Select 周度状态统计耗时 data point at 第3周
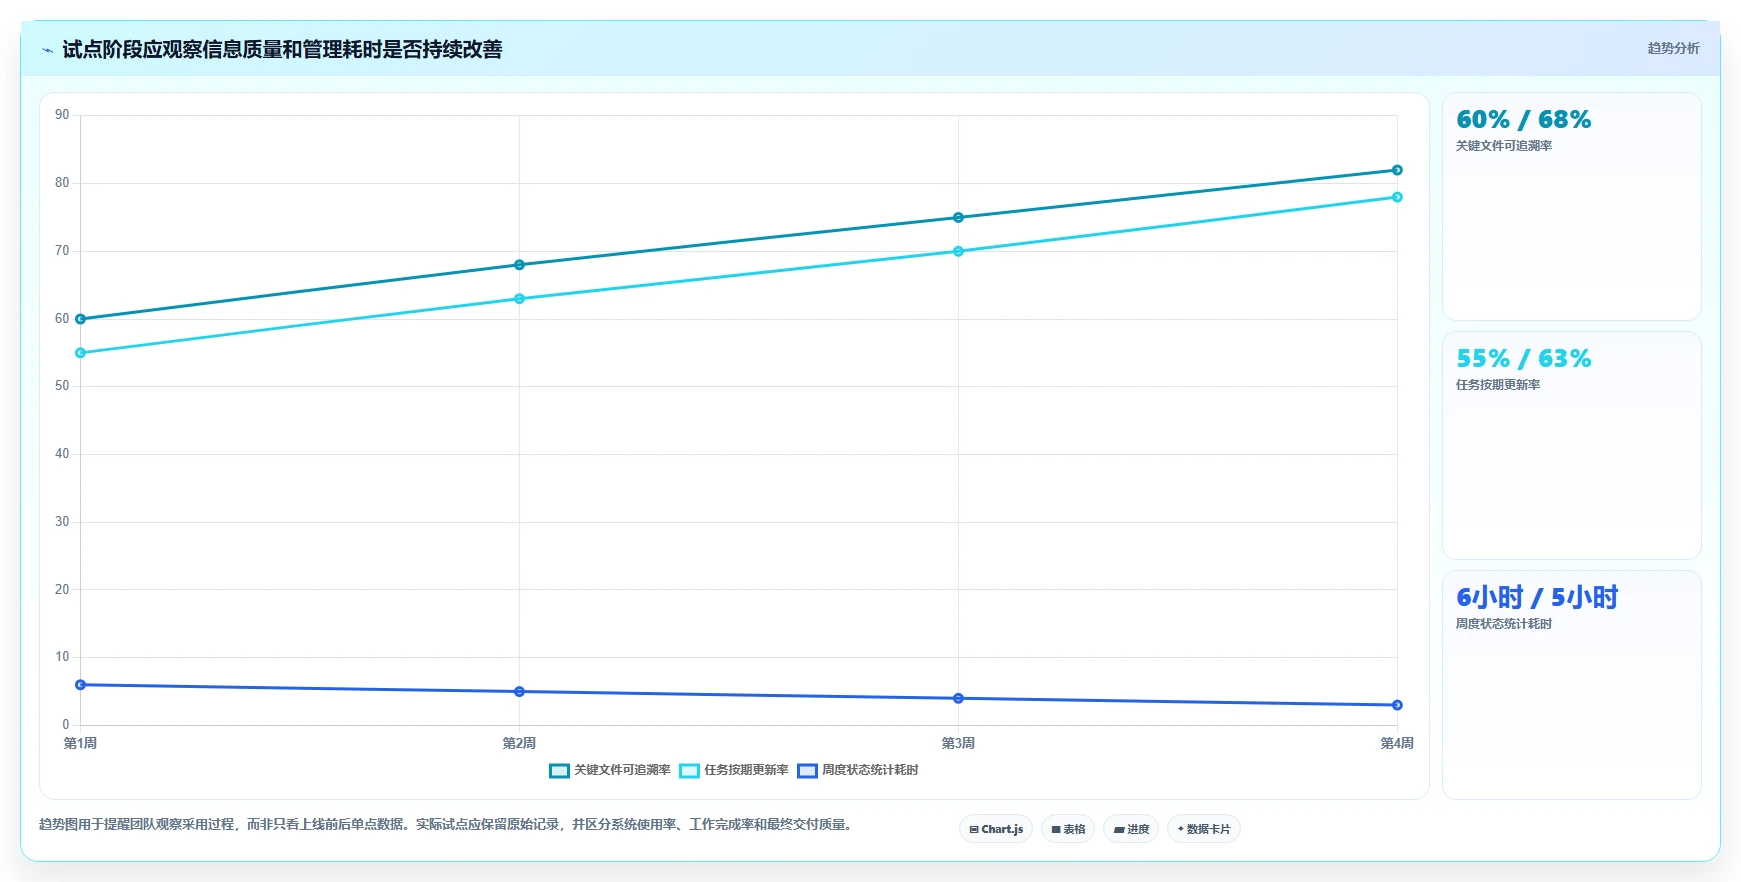This screenshot has height=882, width=1741. (958, 698)
